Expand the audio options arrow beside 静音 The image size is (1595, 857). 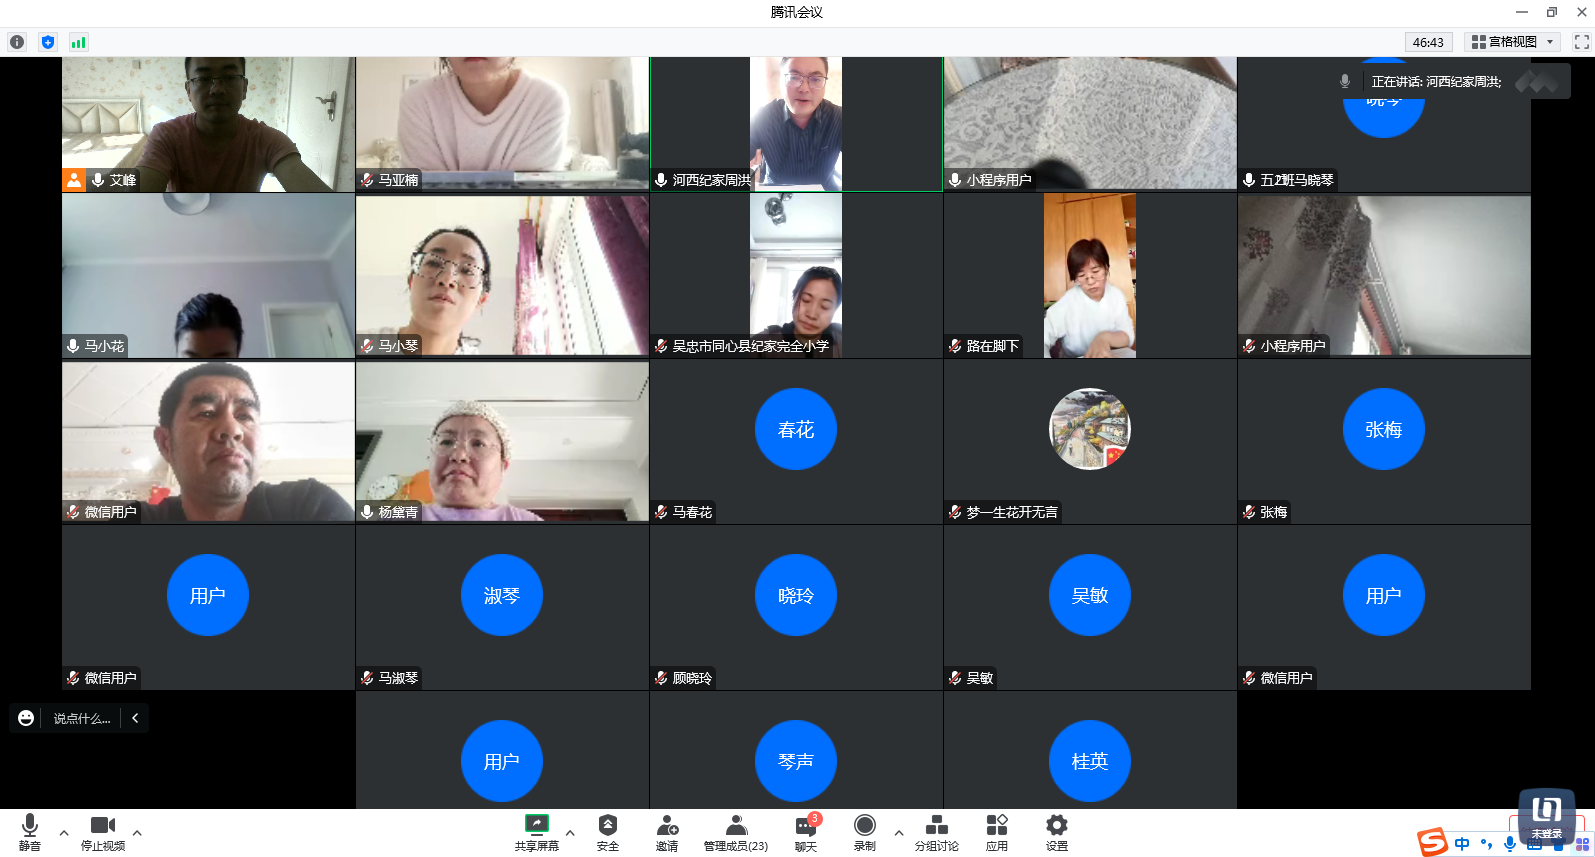(x=64, y=832)
